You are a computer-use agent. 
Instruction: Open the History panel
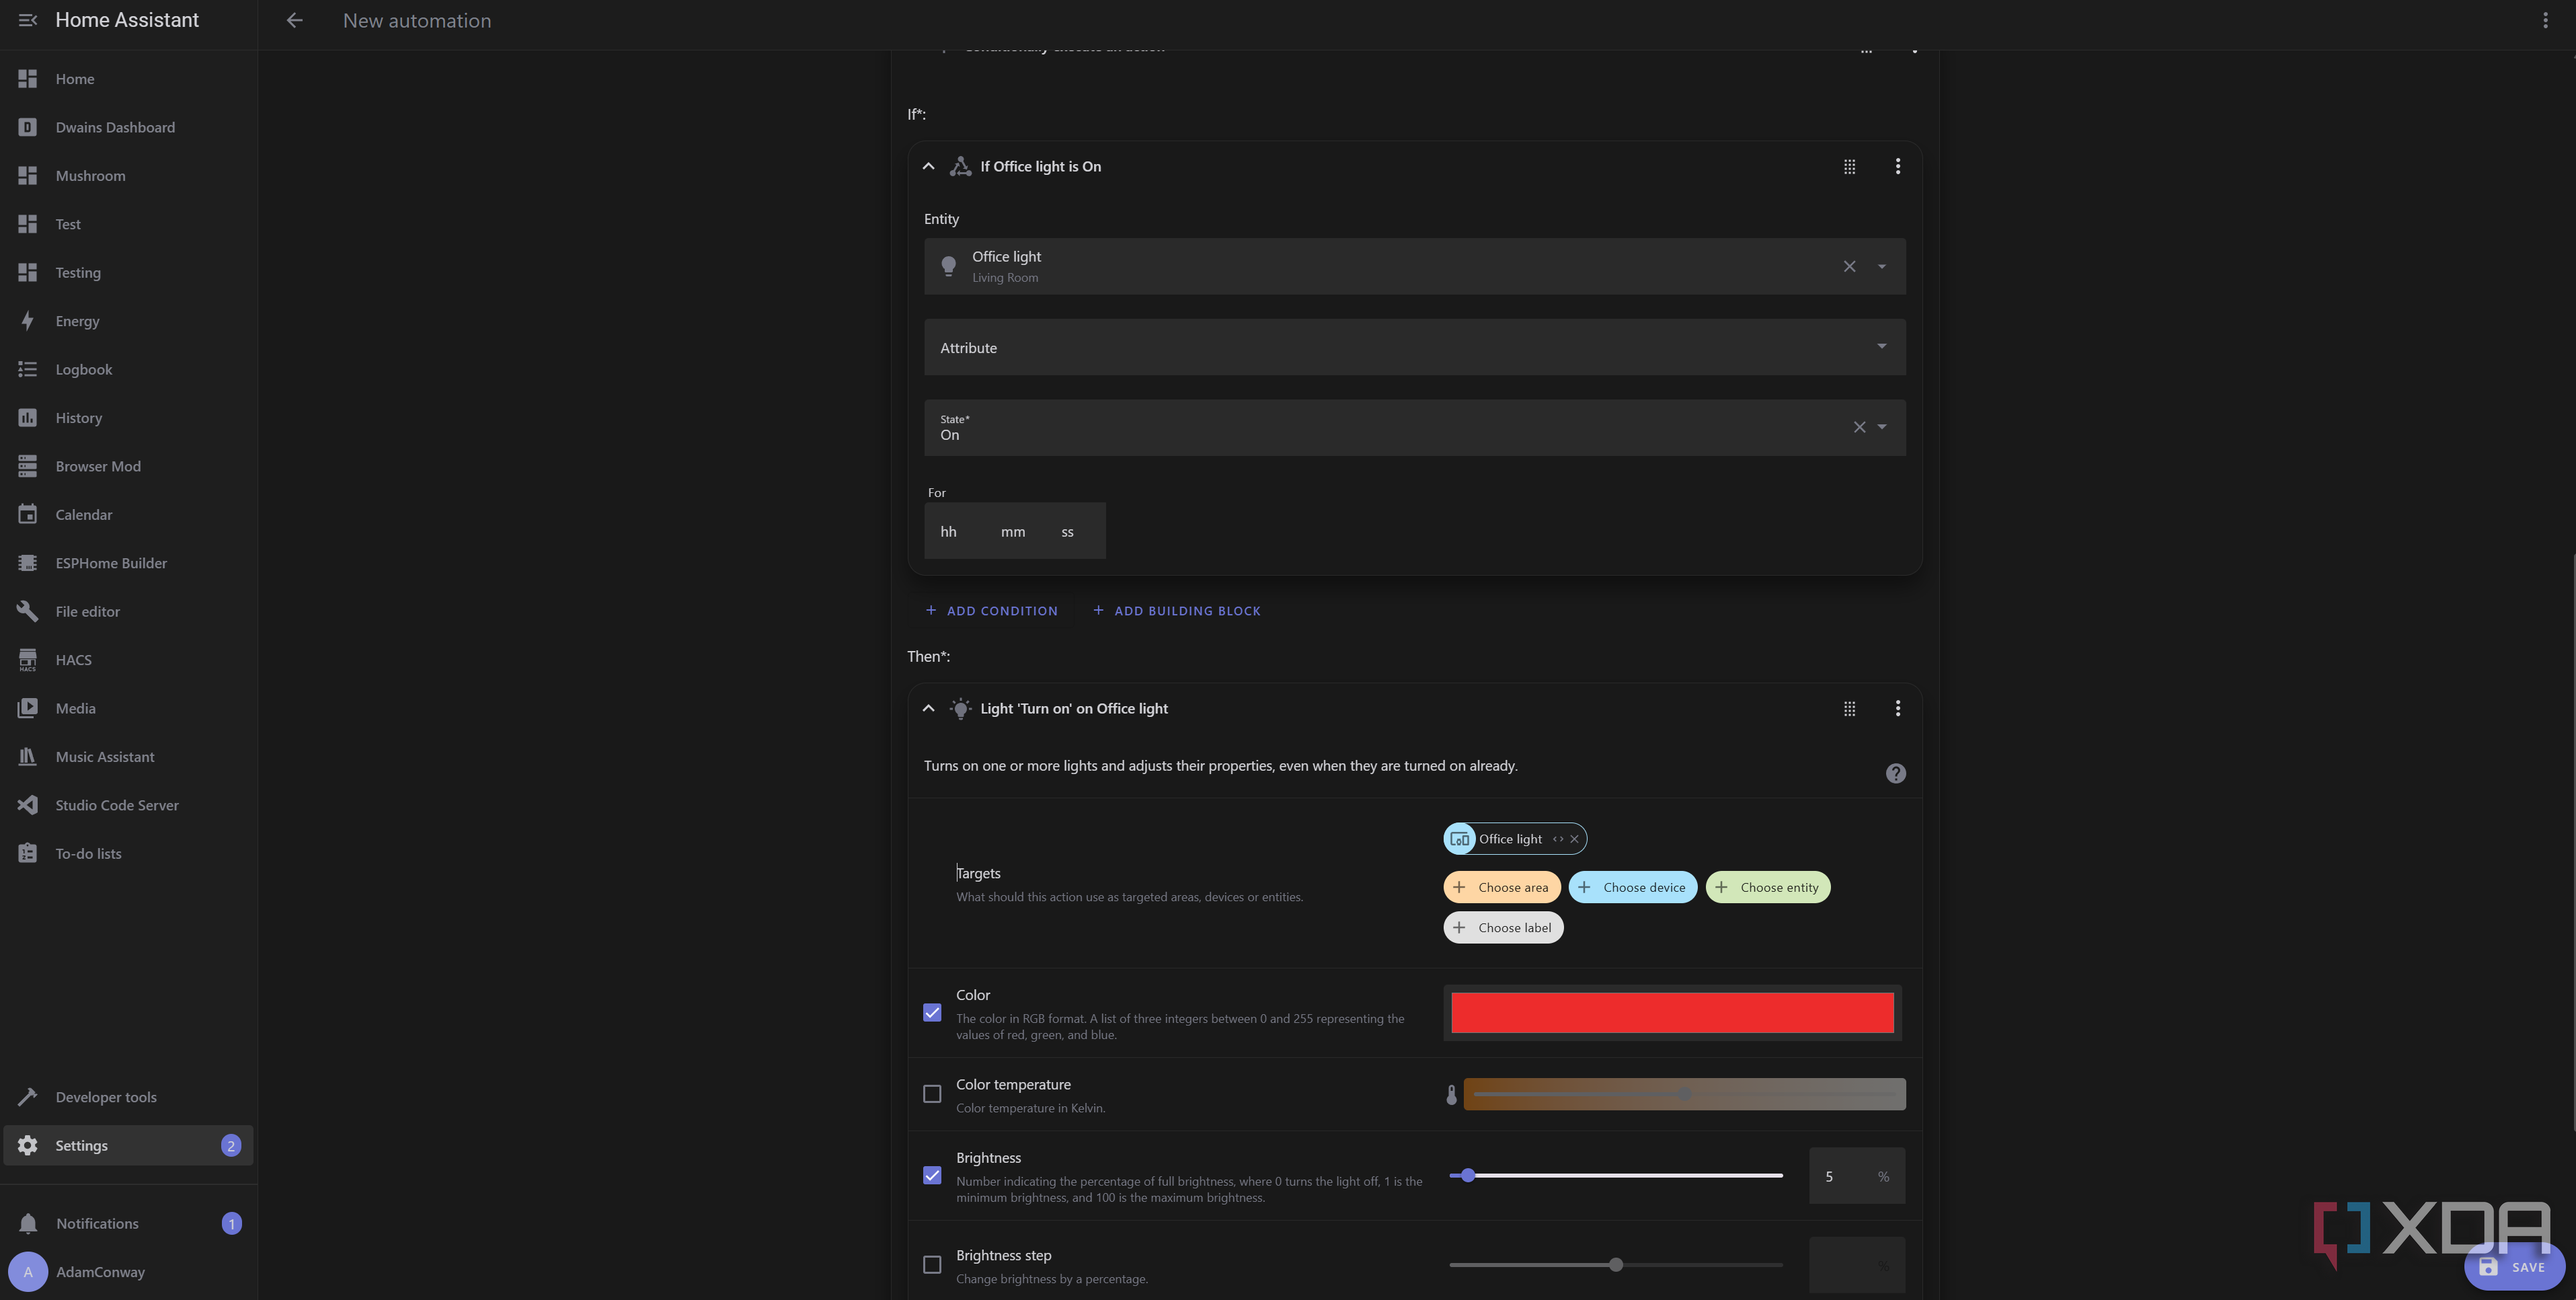(128, 418)
